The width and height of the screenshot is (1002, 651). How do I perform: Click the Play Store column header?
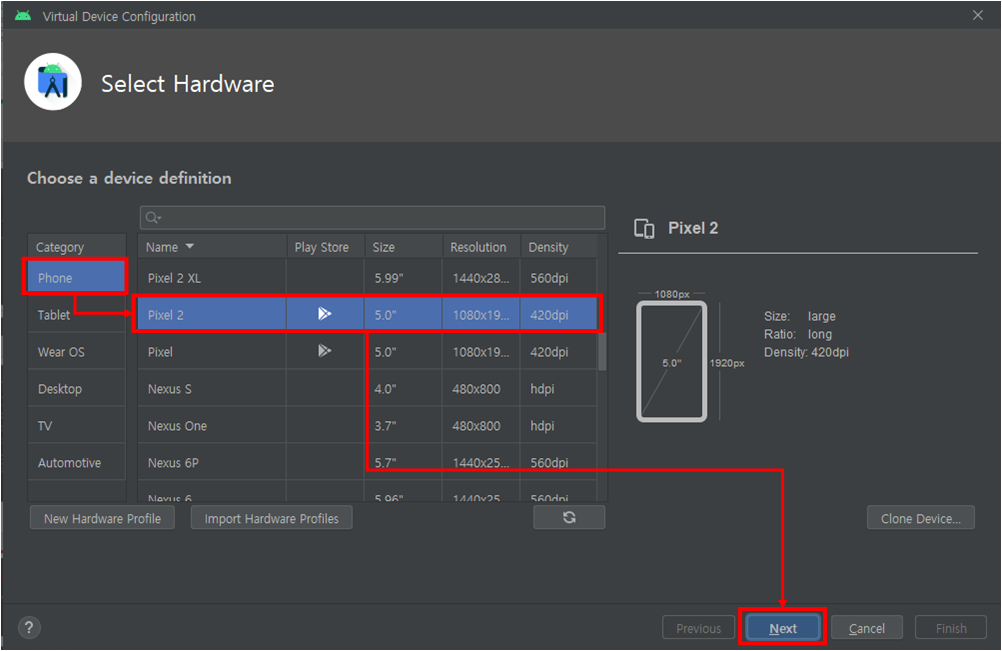click(x=326, y=247)
